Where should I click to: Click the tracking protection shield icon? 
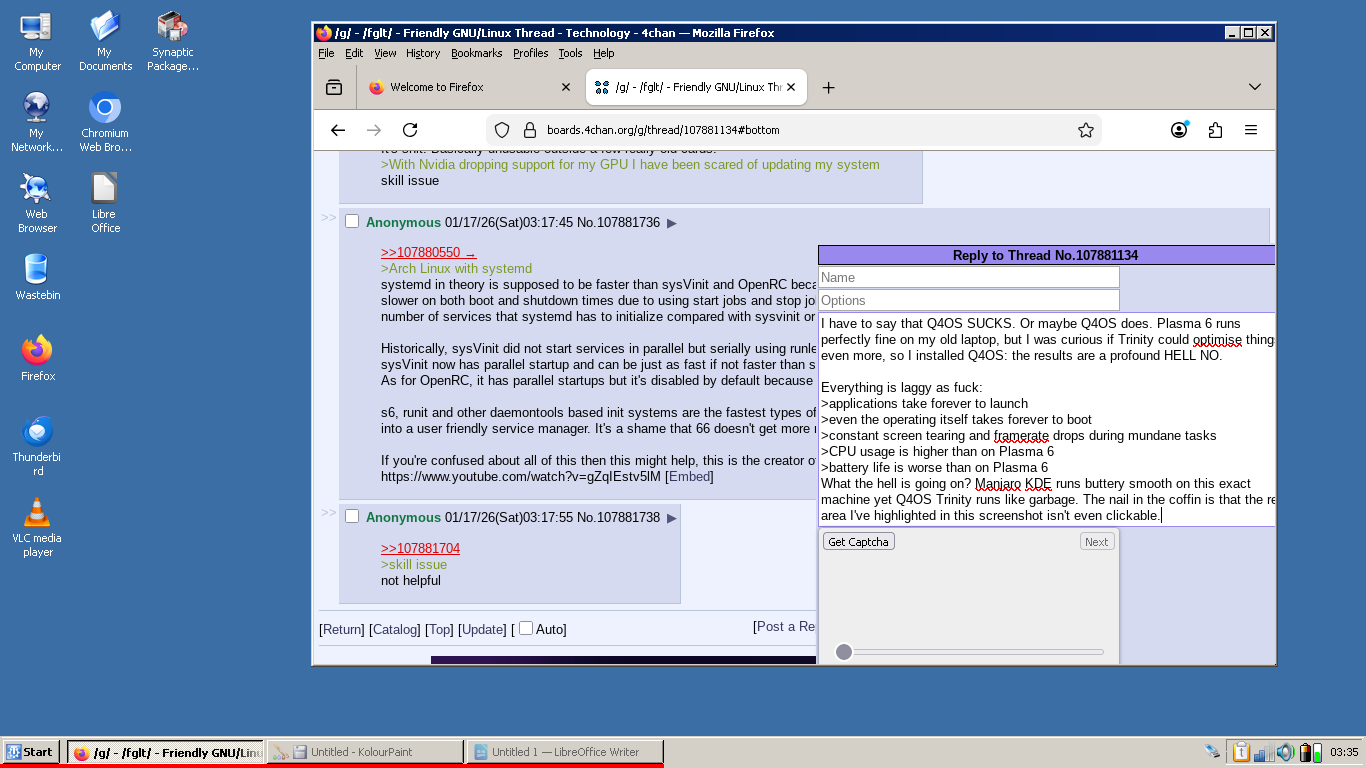503,130
